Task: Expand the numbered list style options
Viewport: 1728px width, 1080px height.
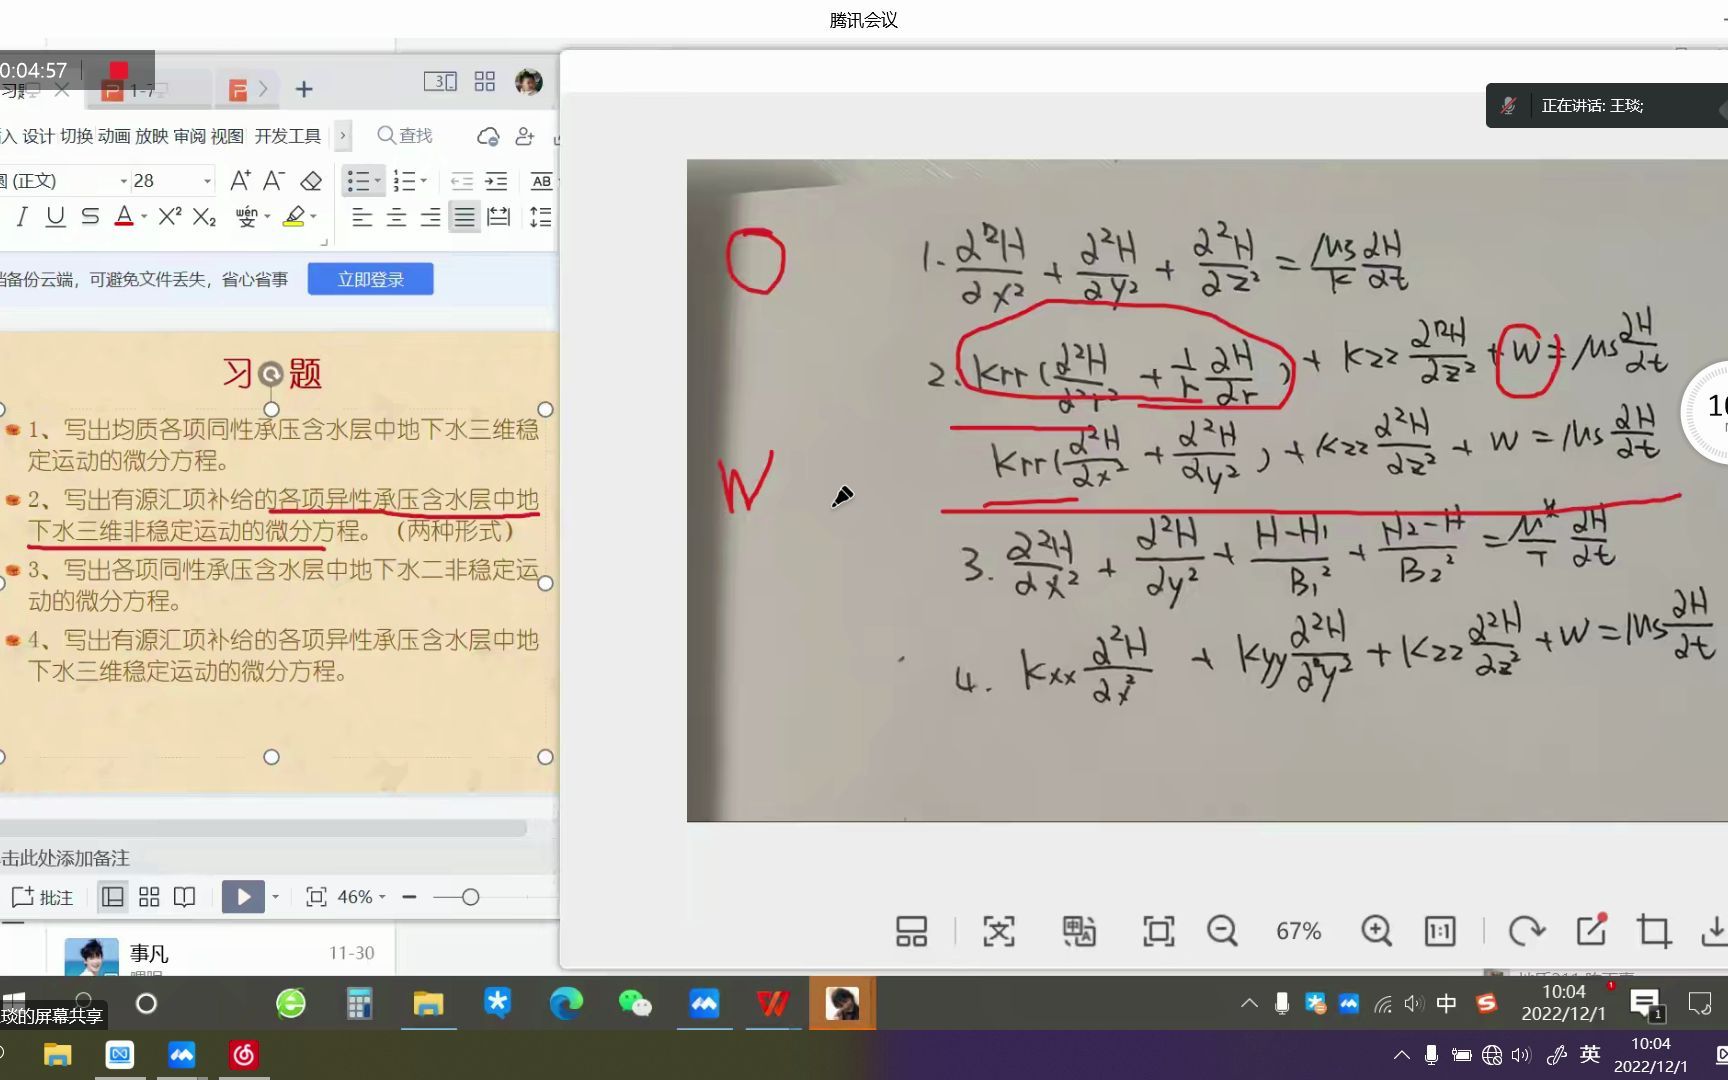Action: coord(424,181)
